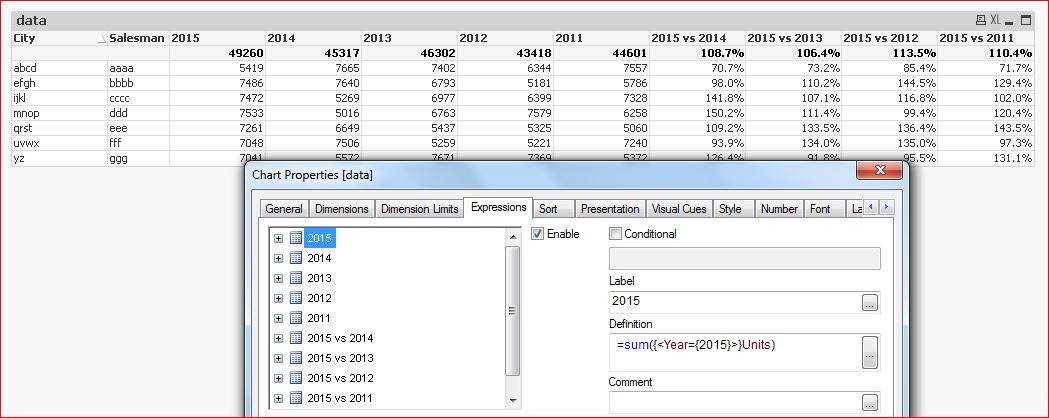Uncheck the Enable checkbox

coord(537,234)
